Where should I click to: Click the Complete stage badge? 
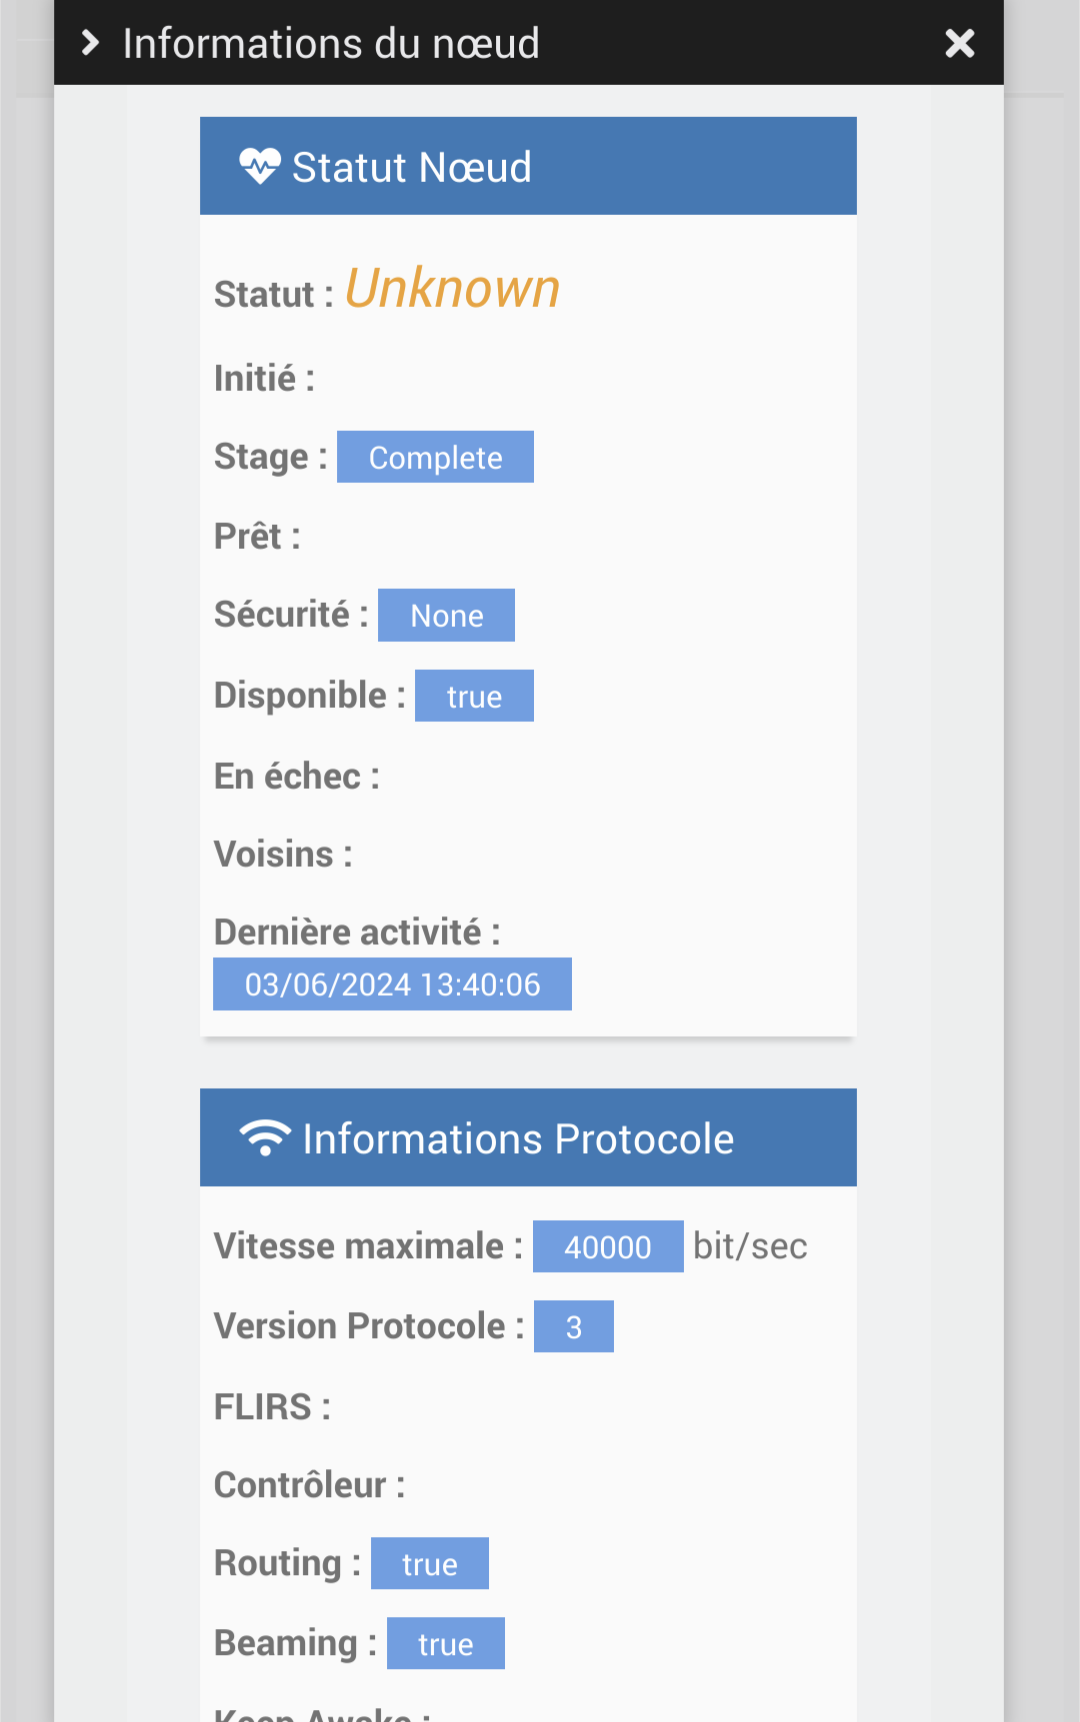[435, 457]
